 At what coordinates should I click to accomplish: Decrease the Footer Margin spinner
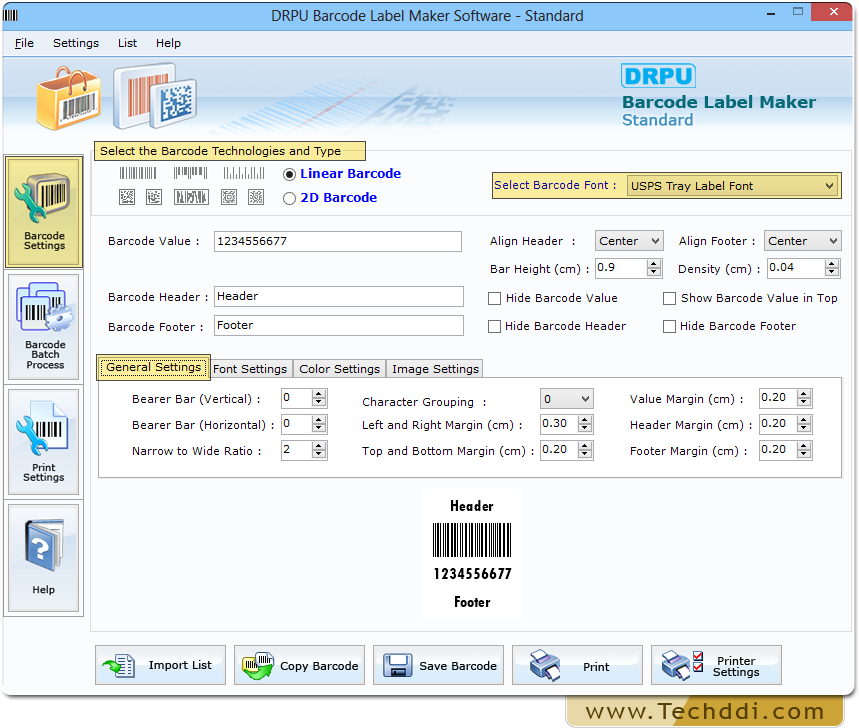click(804, 455)
